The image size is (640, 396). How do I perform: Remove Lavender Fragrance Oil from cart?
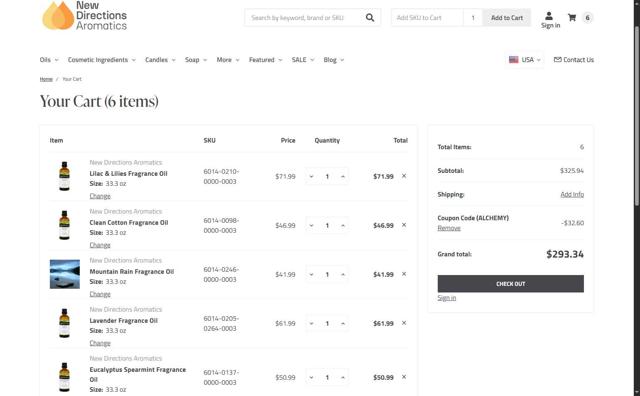[404, 323]
